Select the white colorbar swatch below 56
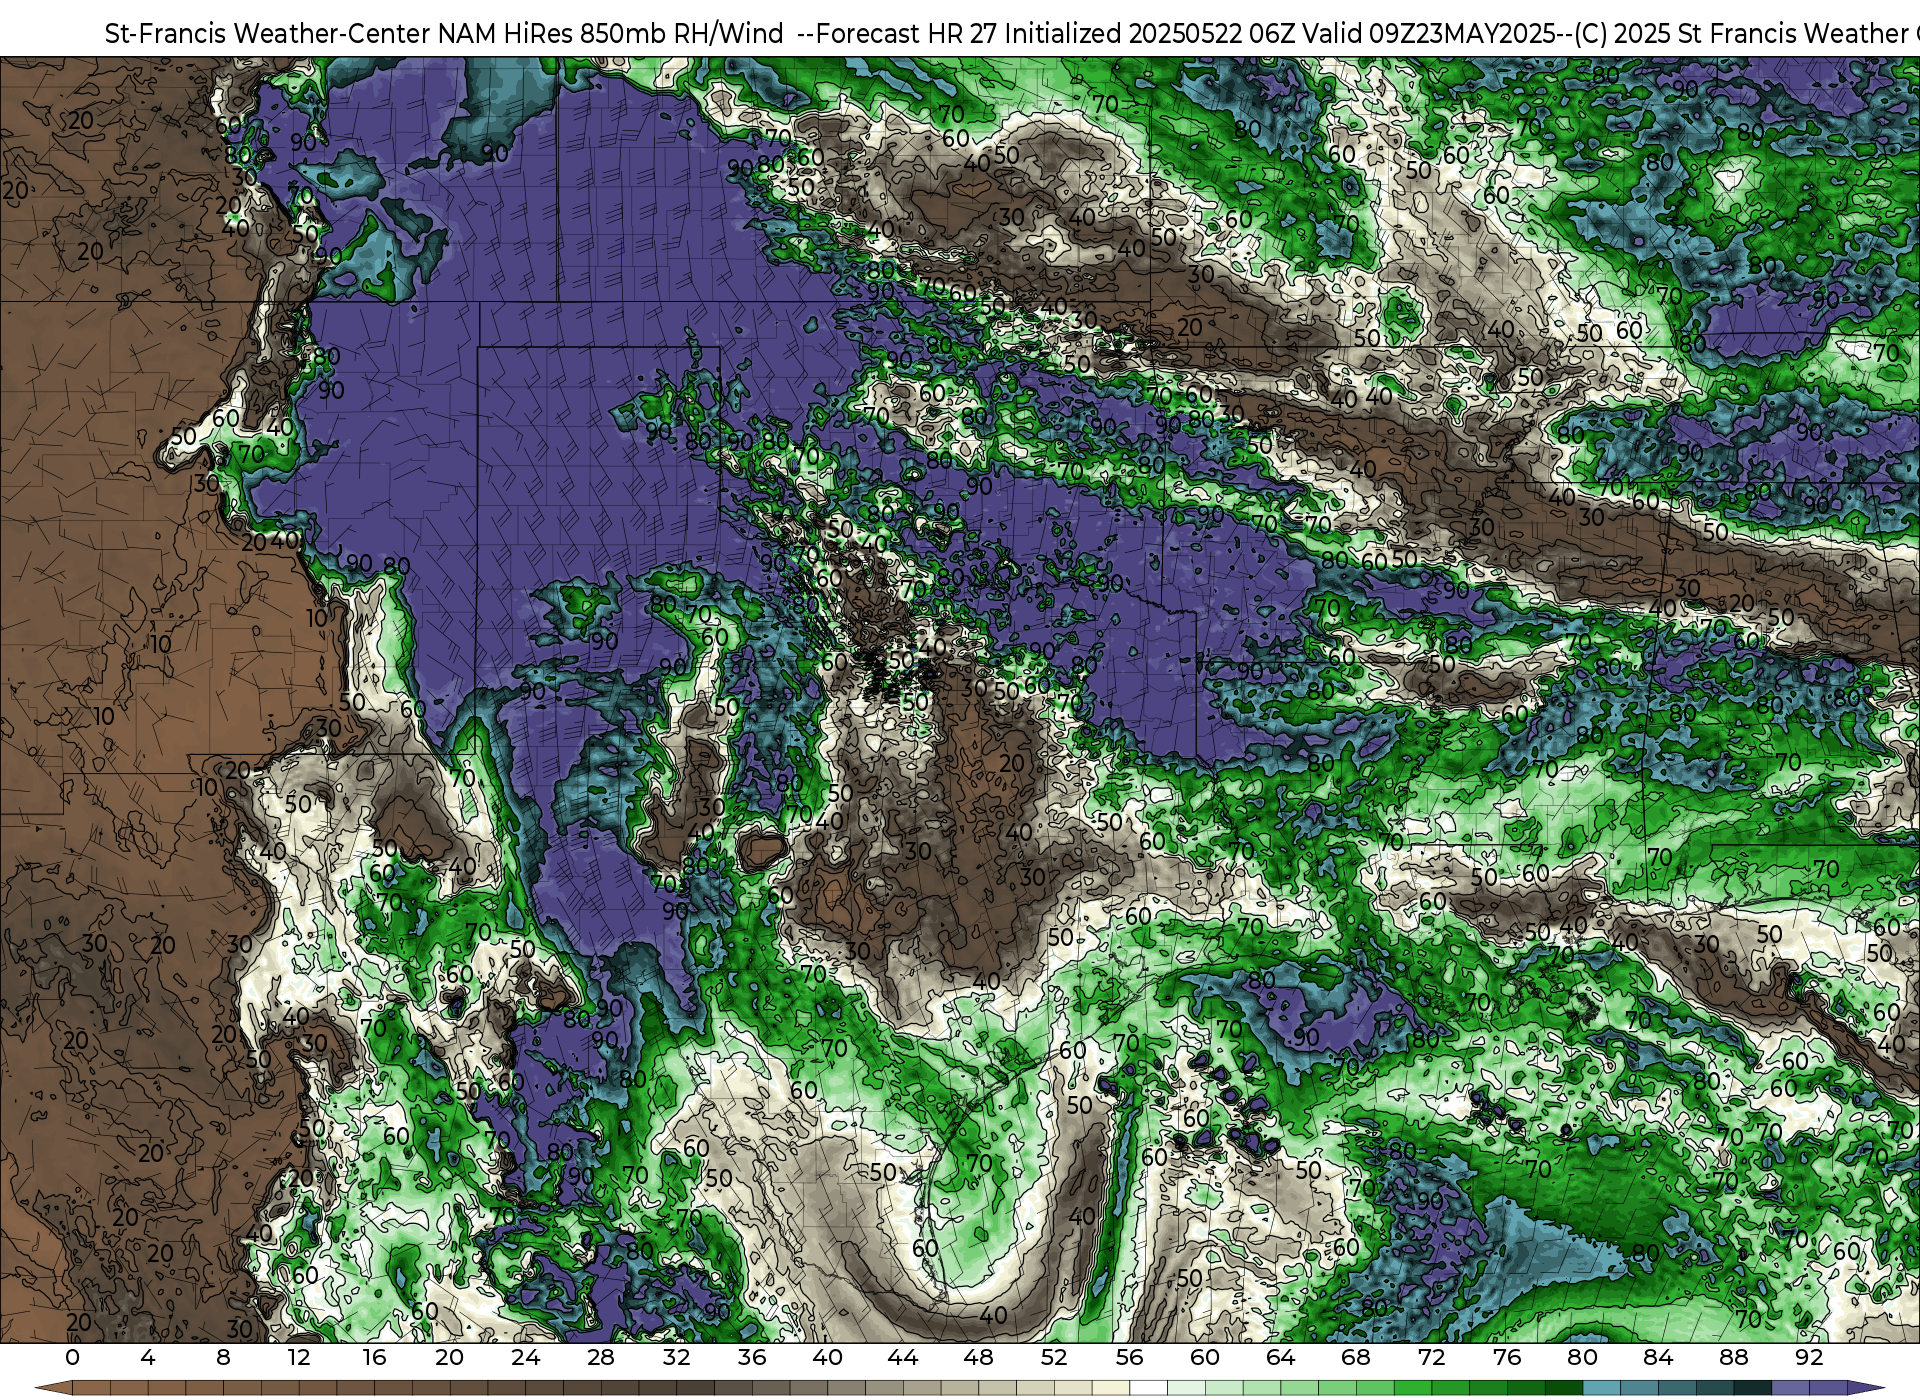The width and height of the screenshot is (1920, 1400). tap(1148, 1388)
